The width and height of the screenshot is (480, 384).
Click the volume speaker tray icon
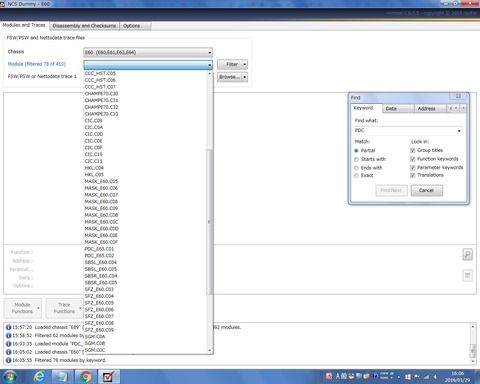coord(435,377)
